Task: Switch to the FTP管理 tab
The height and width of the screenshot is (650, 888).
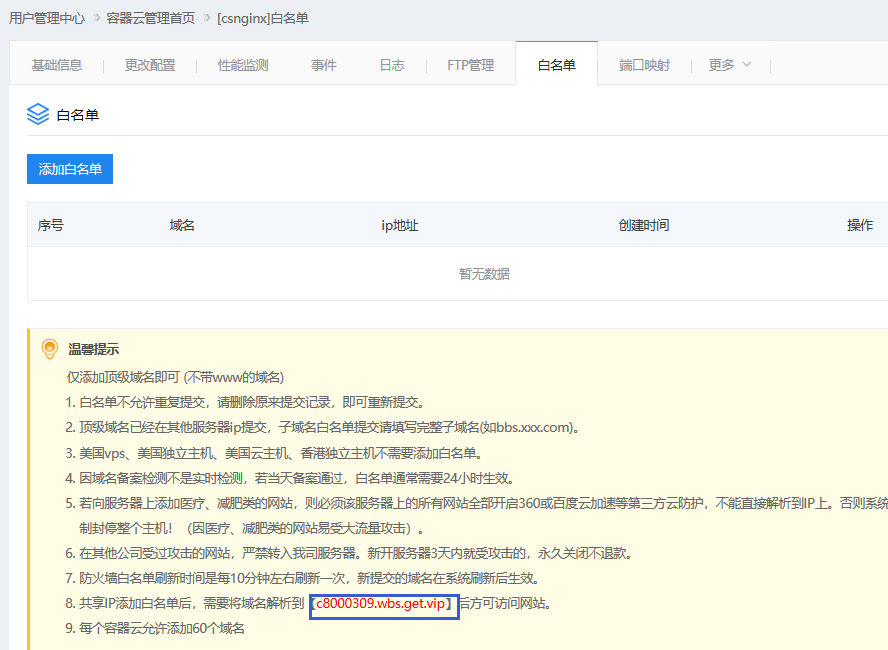Action: tap(470, 65)
